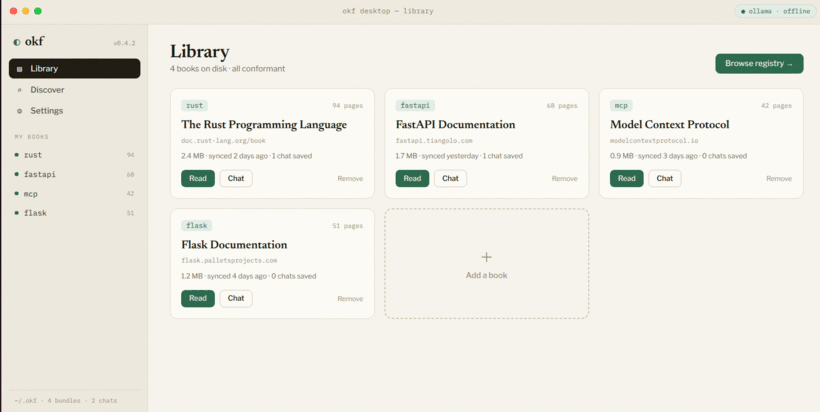
Task: Select fastapi in My Books list
Action: (74, 174)
